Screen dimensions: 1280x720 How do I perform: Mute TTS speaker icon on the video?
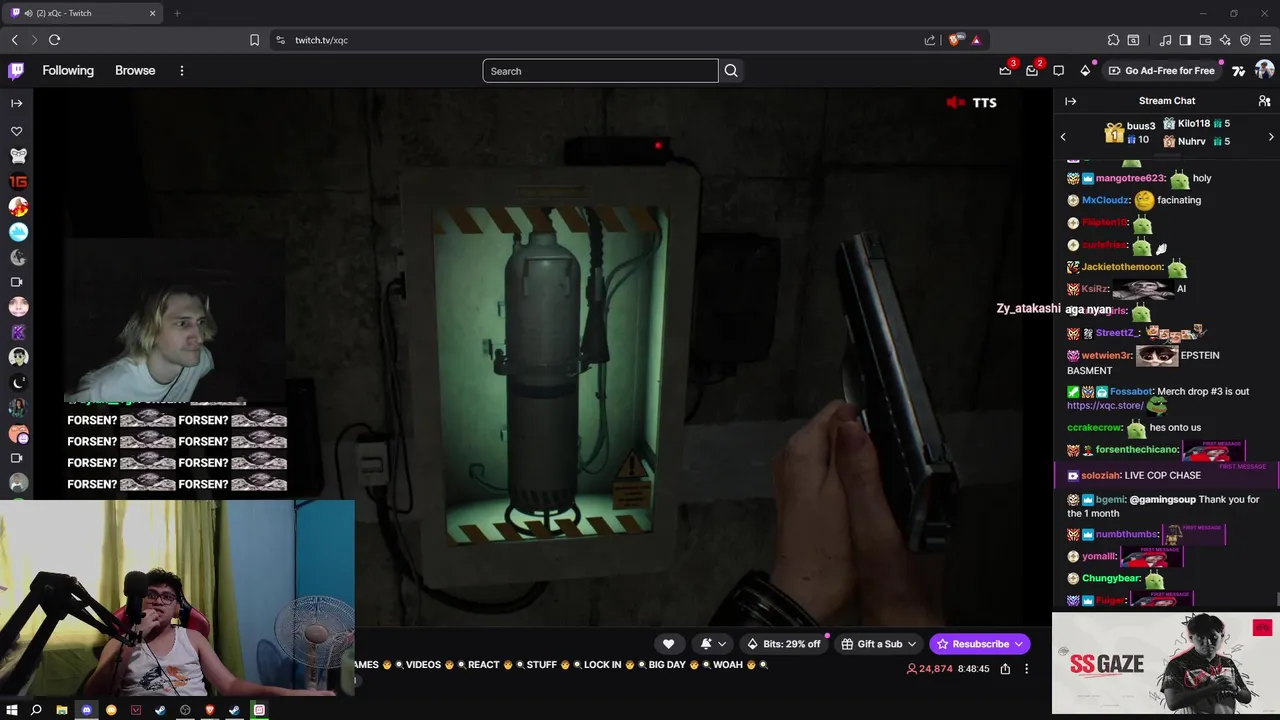(x=956, y=102)
